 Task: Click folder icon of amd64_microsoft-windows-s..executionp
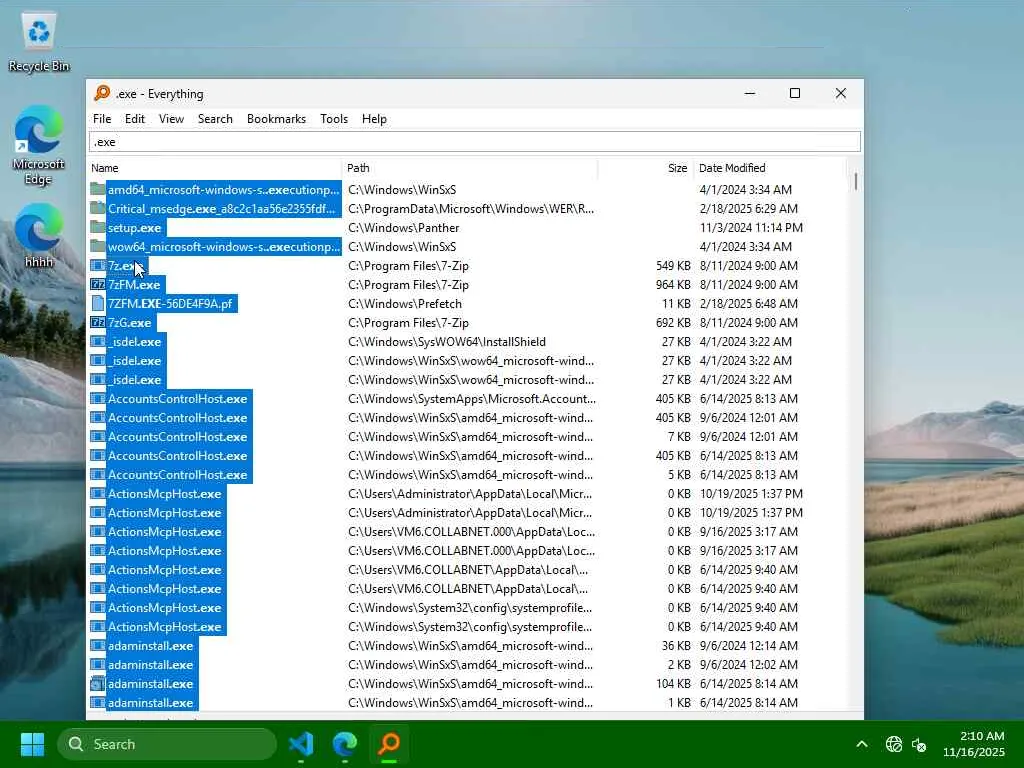(97, 189)
